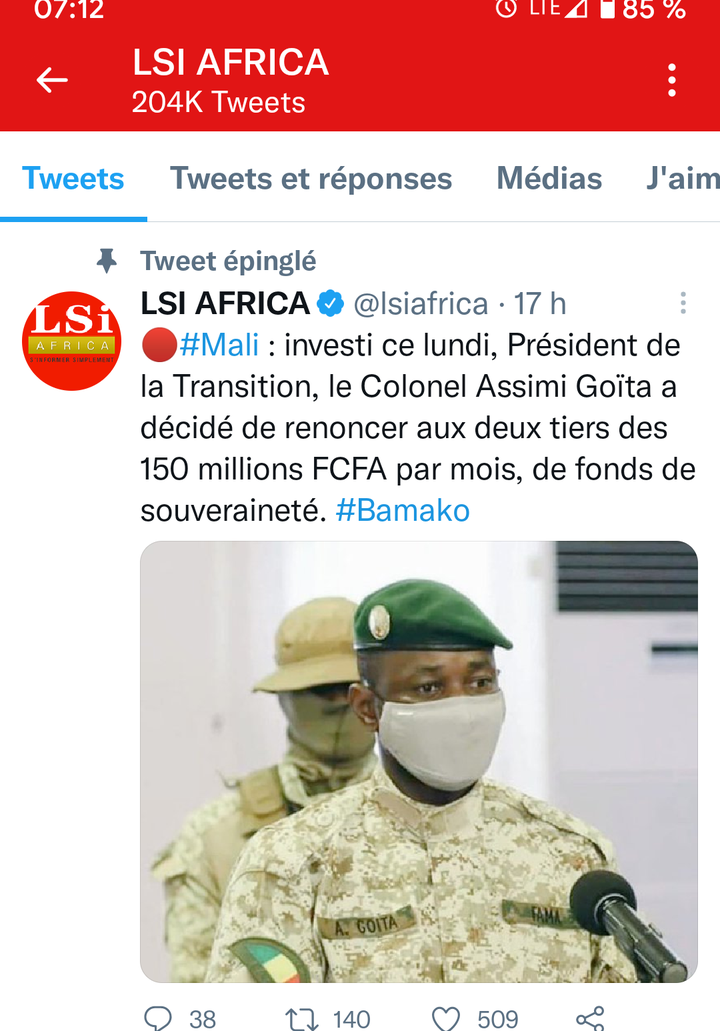This screenshot has height=1031, width=720.
Task: Switch to Tweets et réponses tab
Action: (x=311, y=178)
